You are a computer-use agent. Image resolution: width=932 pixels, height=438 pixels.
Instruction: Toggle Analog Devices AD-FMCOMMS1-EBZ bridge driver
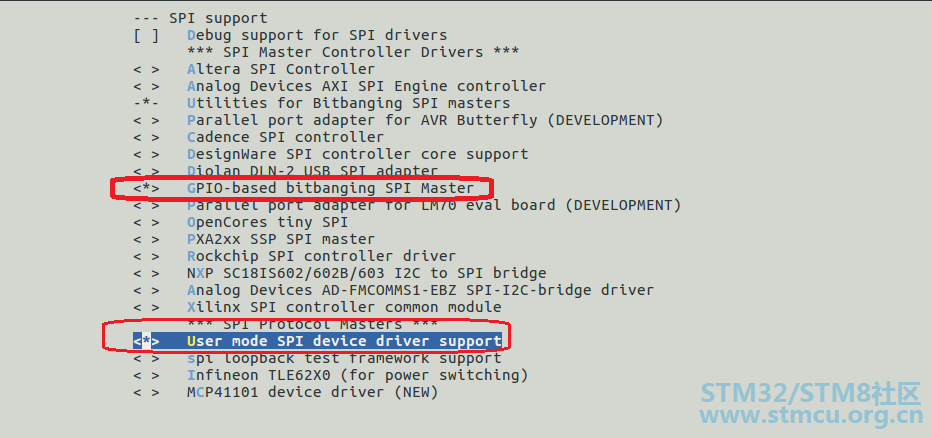point(393,290)
